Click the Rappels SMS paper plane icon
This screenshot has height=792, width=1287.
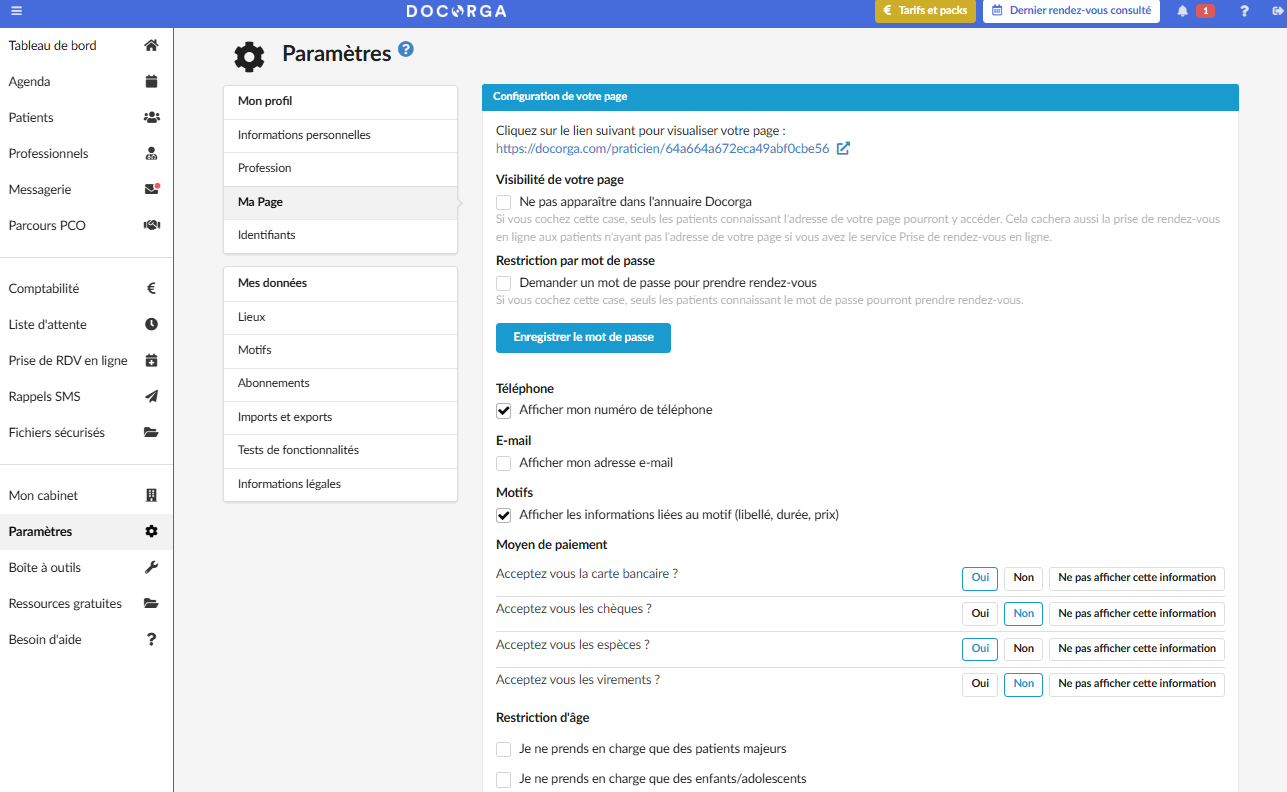pyautogui.click(x=152, y=397)
